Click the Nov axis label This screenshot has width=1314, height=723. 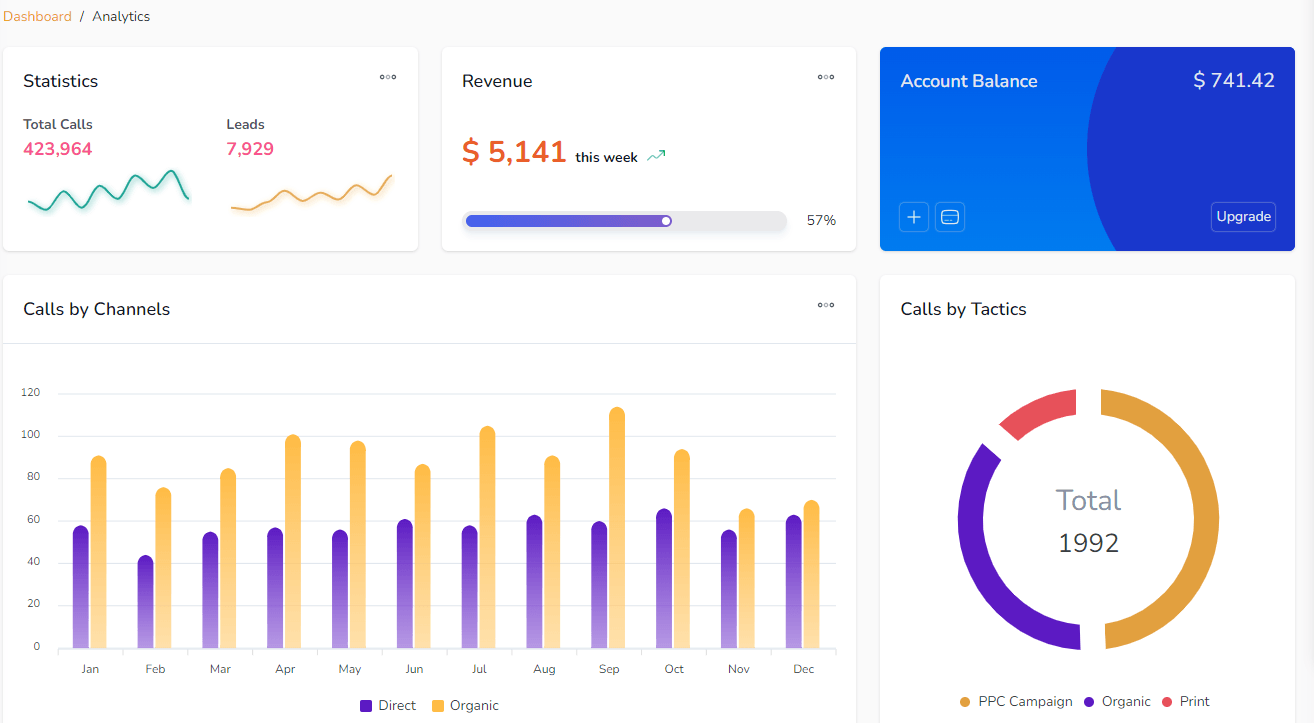[739, 669]
